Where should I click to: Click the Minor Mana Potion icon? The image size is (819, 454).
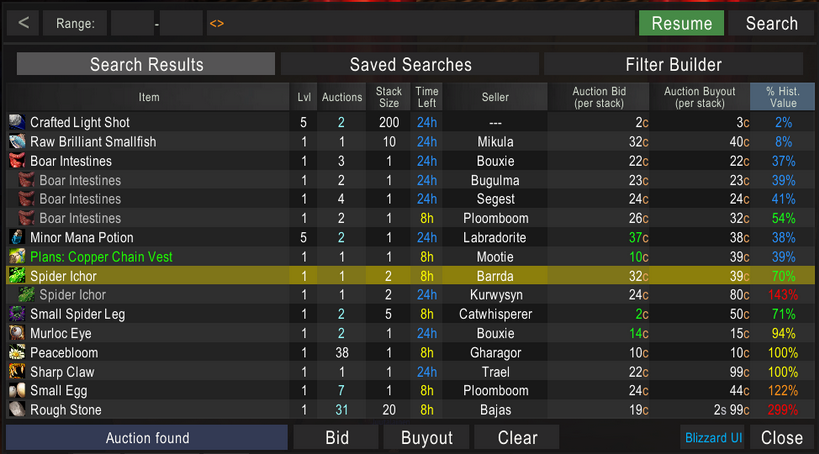coord(17,238)
